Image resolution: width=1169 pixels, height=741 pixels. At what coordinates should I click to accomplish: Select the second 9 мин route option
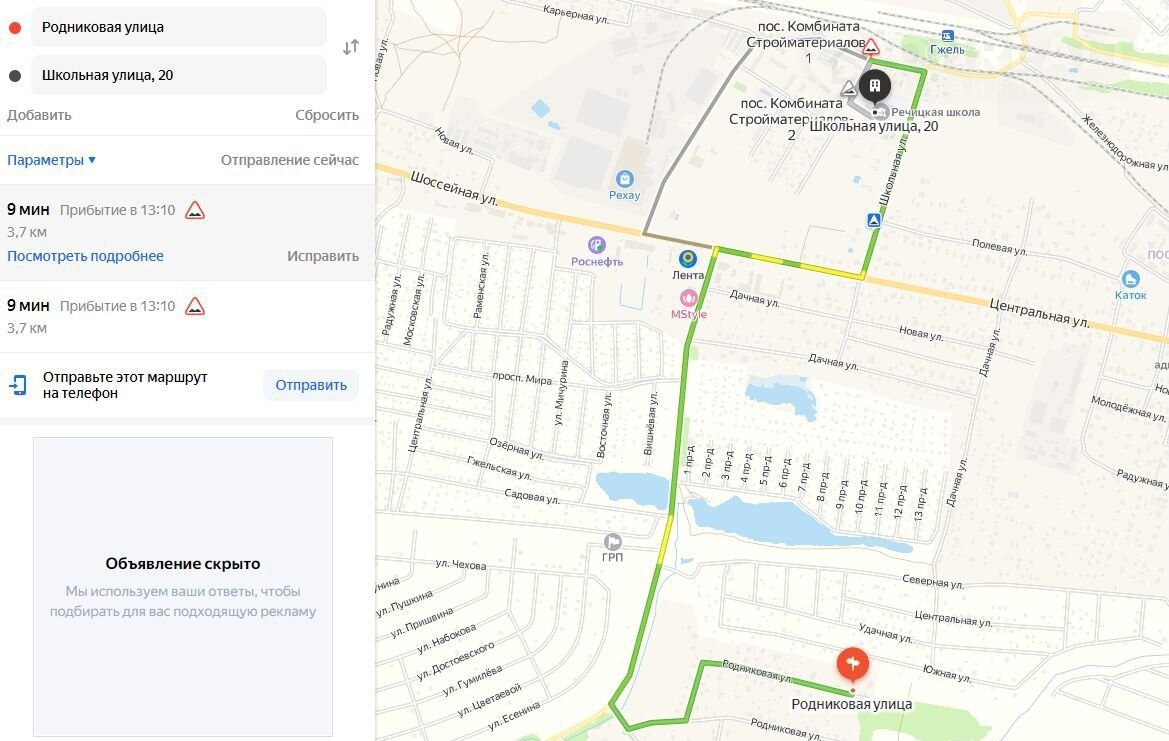click(187, 316)
